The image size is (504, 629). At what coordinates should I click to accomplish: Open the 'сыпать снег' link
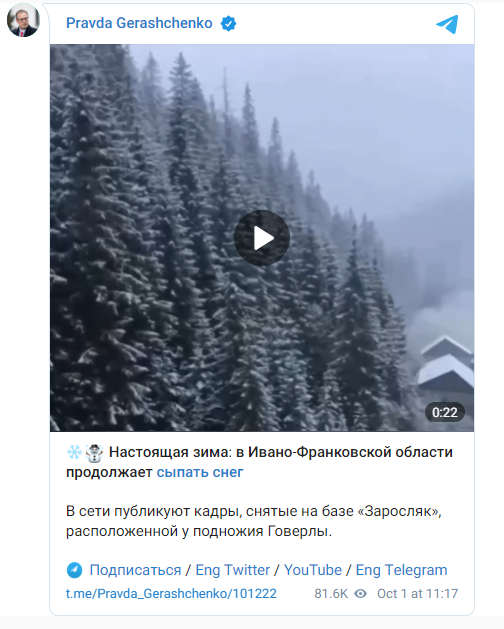tap(200, 472)
